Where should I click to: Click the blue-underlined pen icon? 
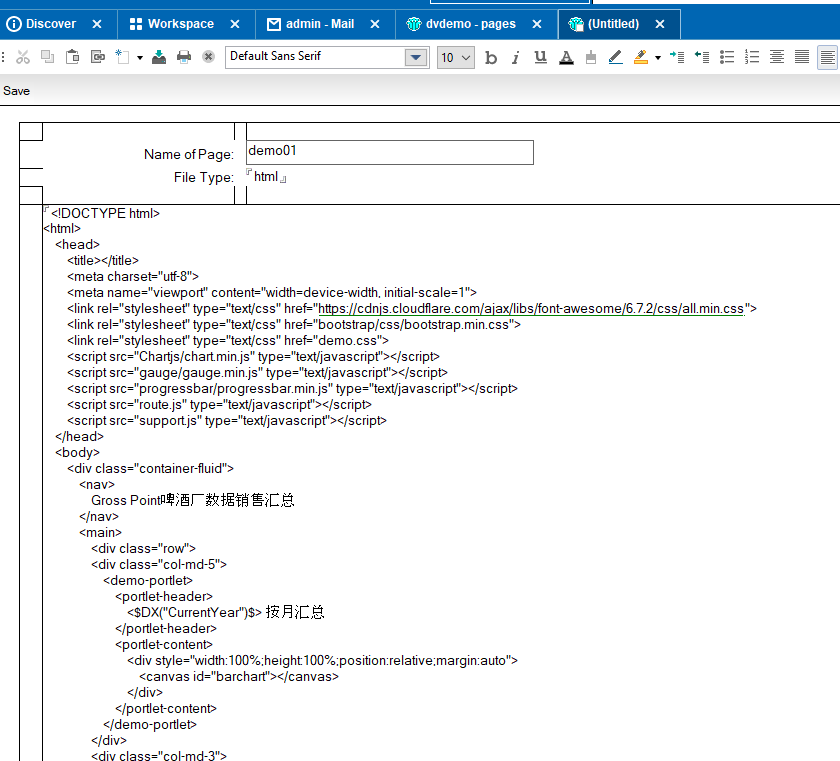[x=616, y=57]
